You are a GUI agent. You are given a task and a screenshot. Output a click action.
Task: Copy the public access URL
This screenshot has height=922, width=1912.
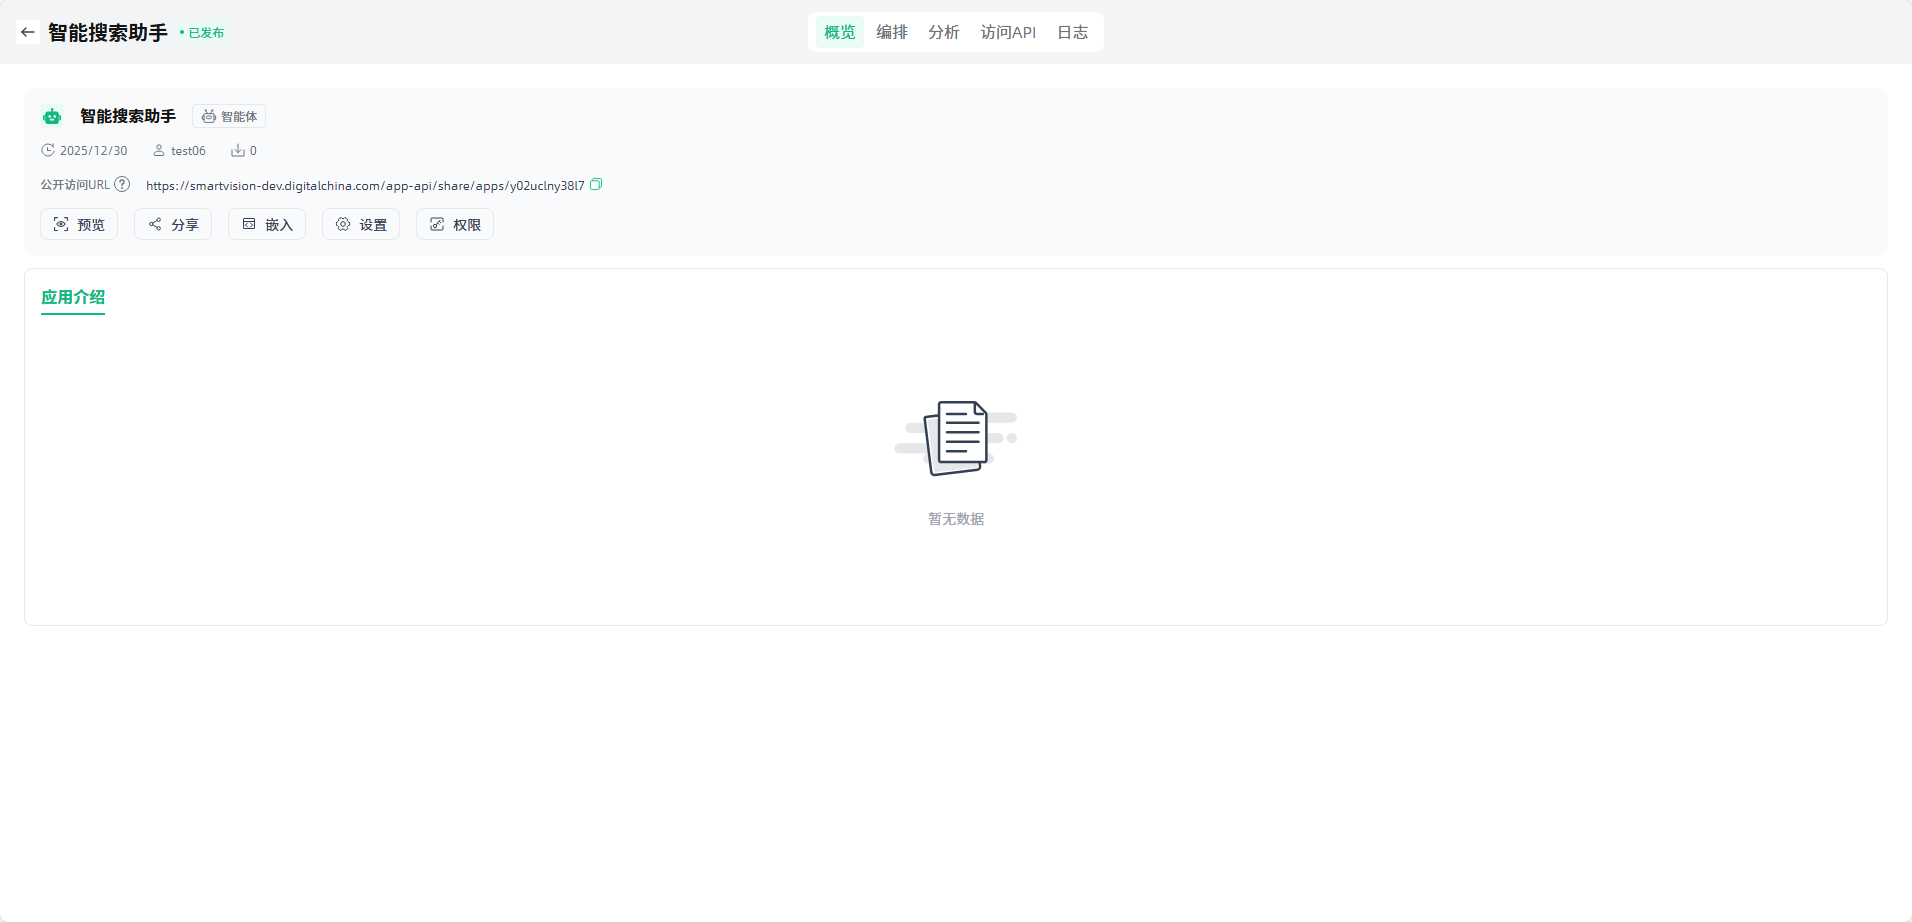[x=596, y=184]
